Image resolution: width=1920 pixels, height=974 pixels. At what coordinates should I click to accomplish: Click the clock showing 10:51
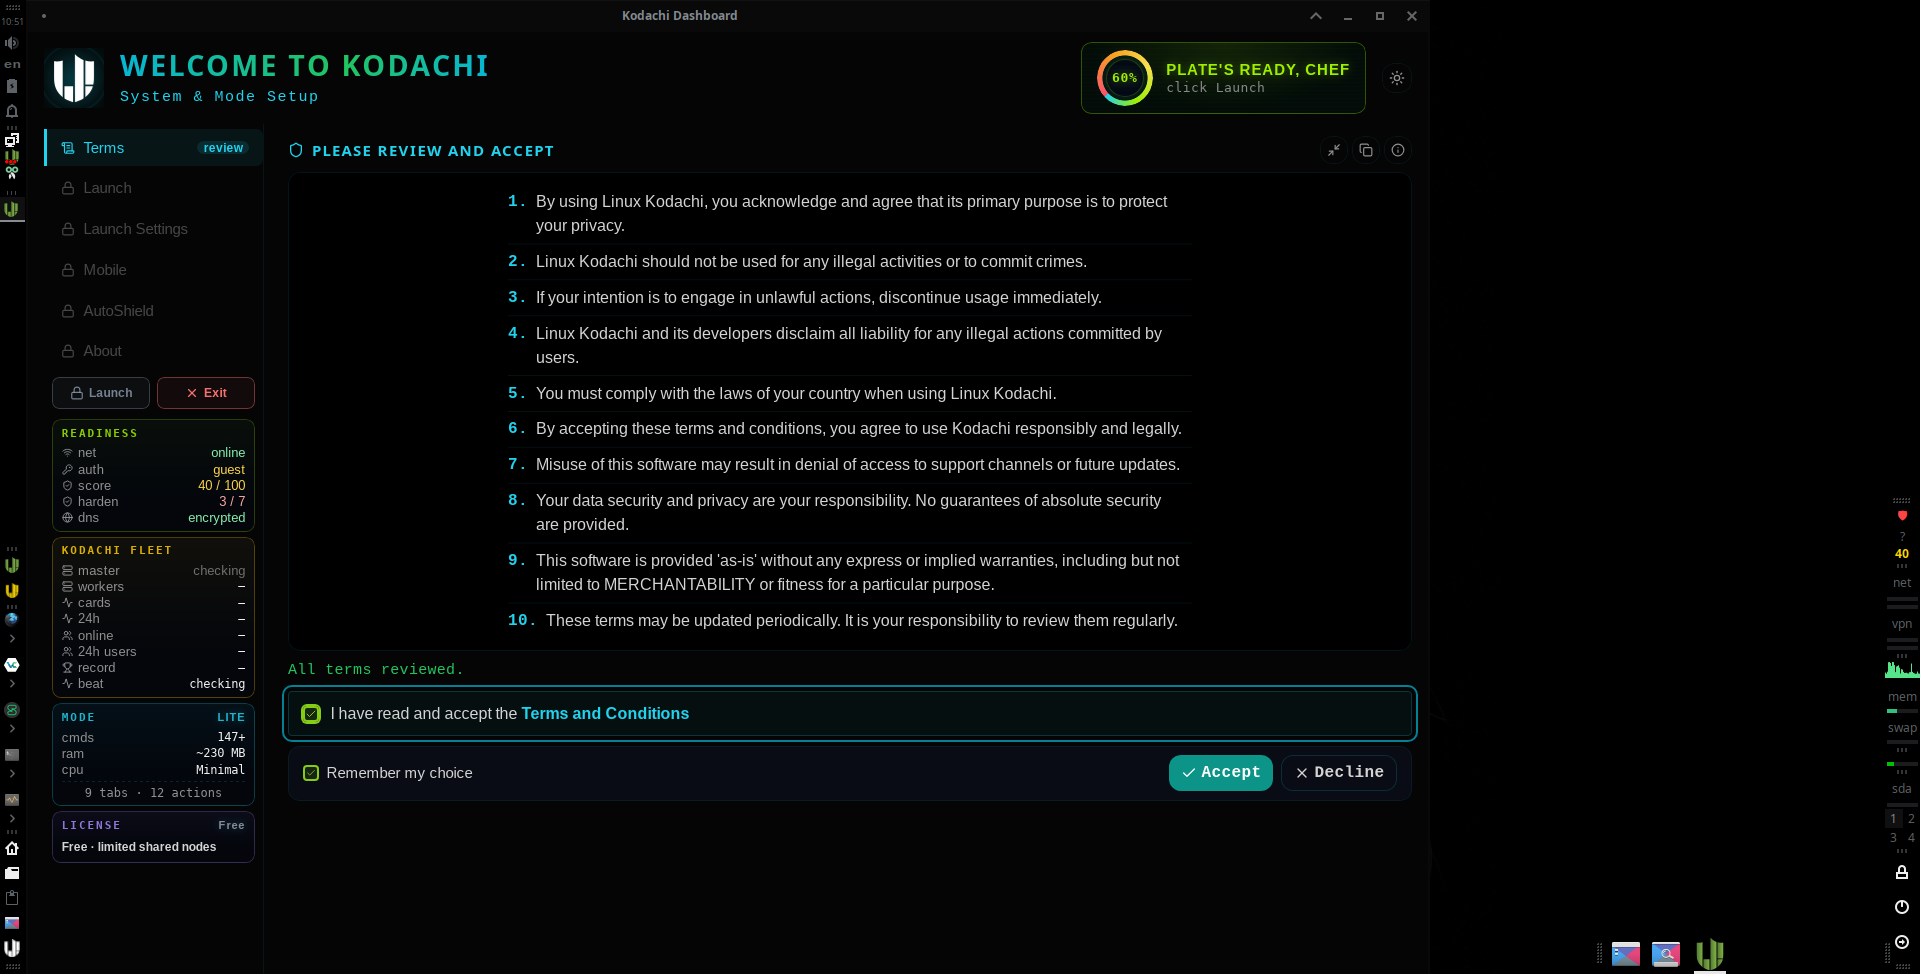pyautogui.click(x=12, y=21)
